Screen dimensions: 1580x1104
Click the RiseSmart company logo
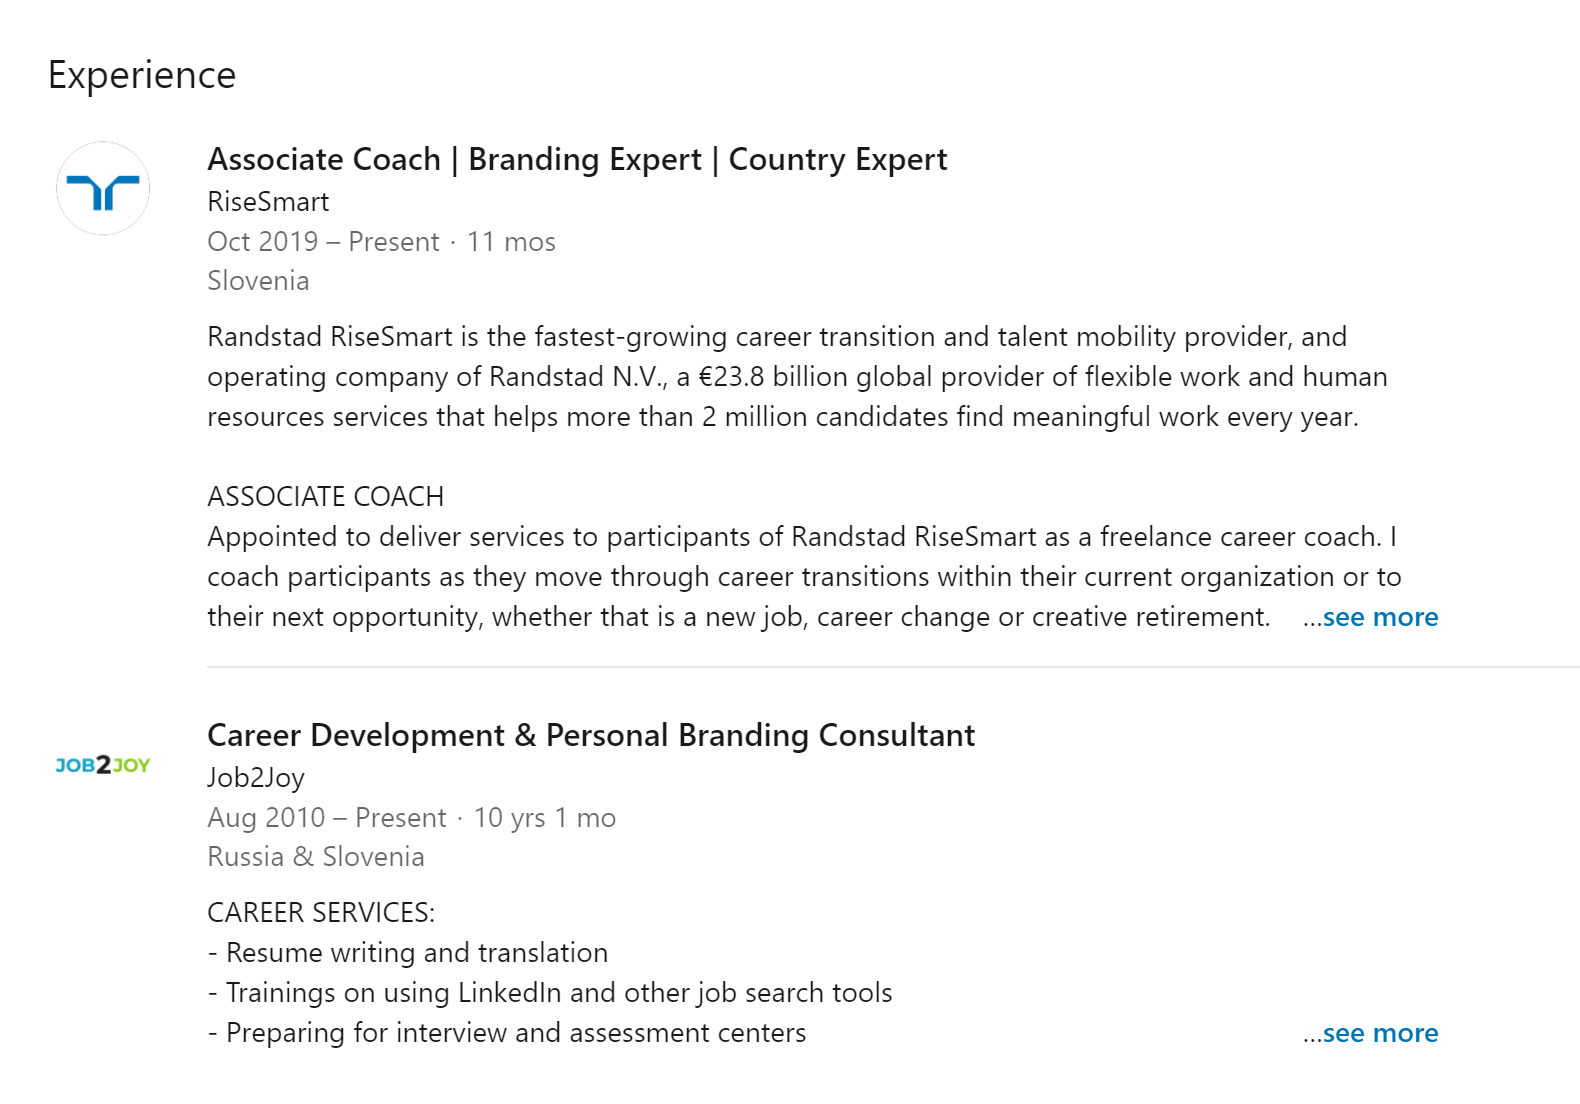click(103, 189)
